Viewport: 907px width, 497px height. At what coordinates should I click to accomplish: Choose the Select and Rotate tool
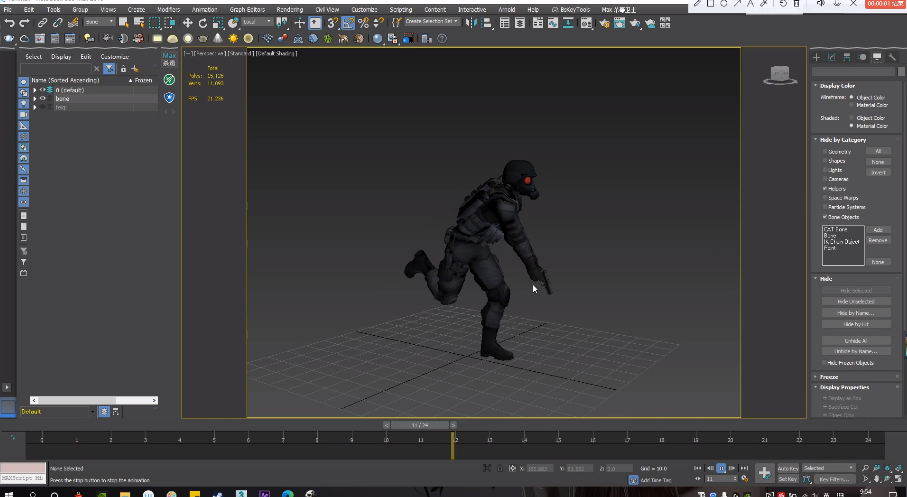coord(202,23)
